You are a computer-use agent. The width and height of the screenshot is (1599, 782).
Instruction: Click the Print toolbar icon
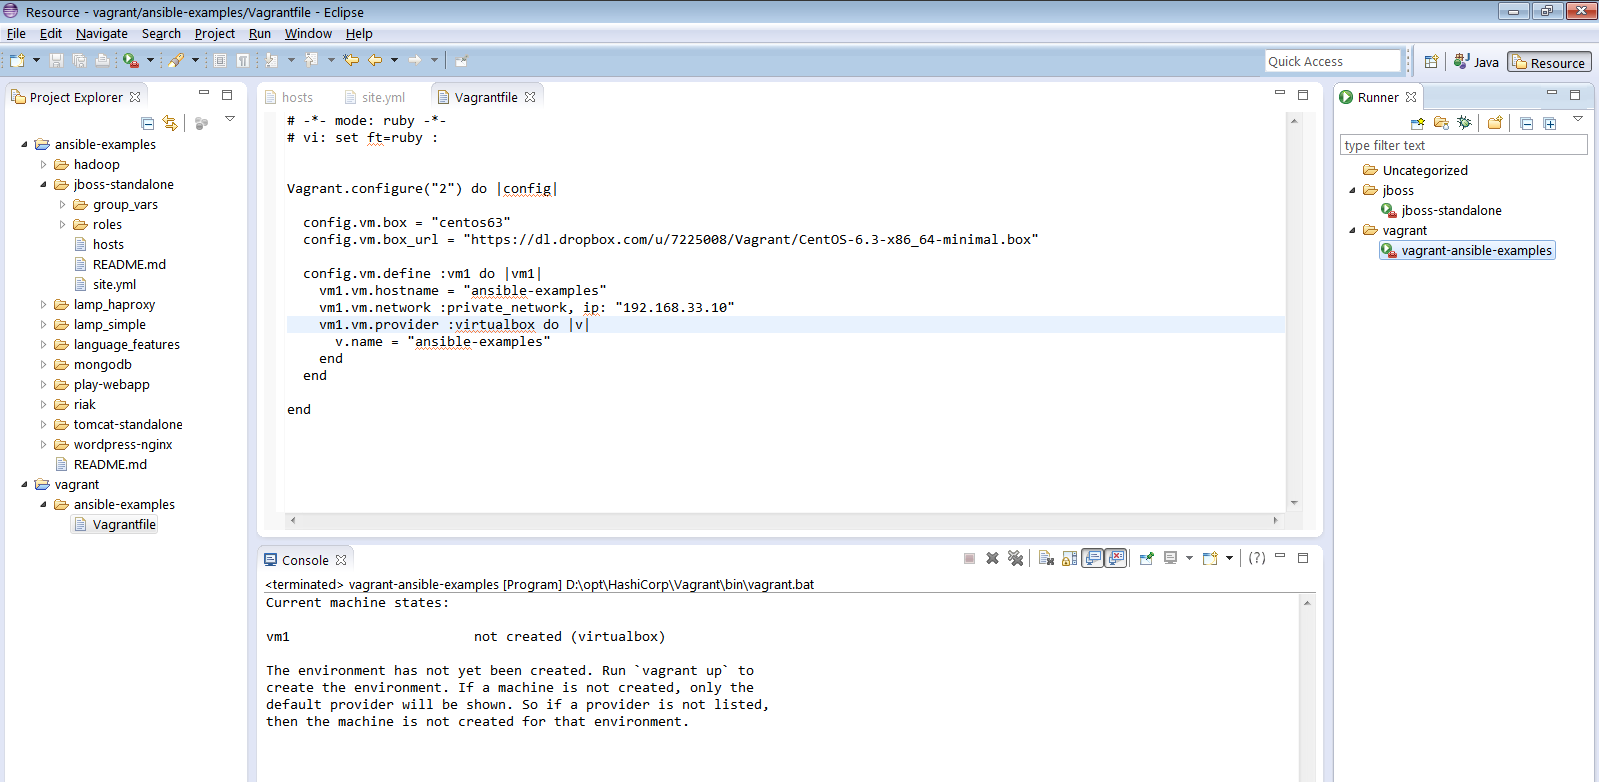102,61
